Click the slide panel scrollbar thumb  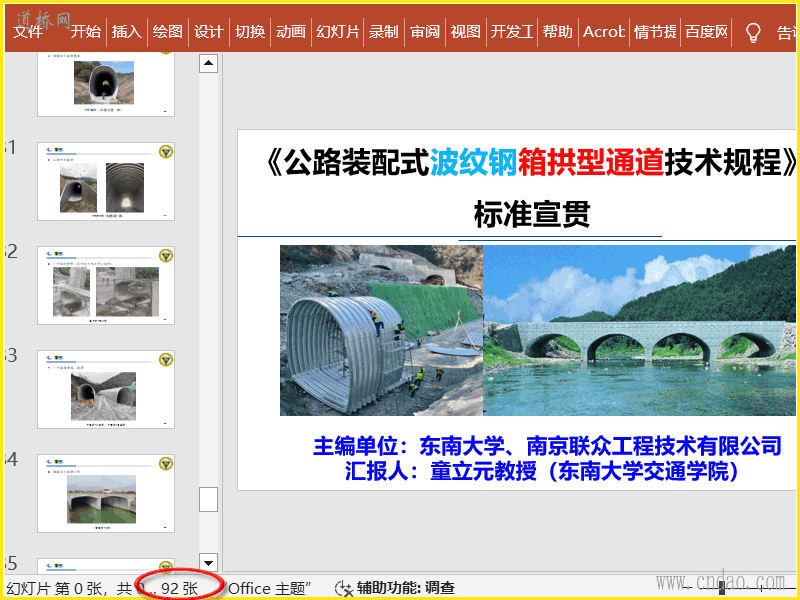(208, 499)
